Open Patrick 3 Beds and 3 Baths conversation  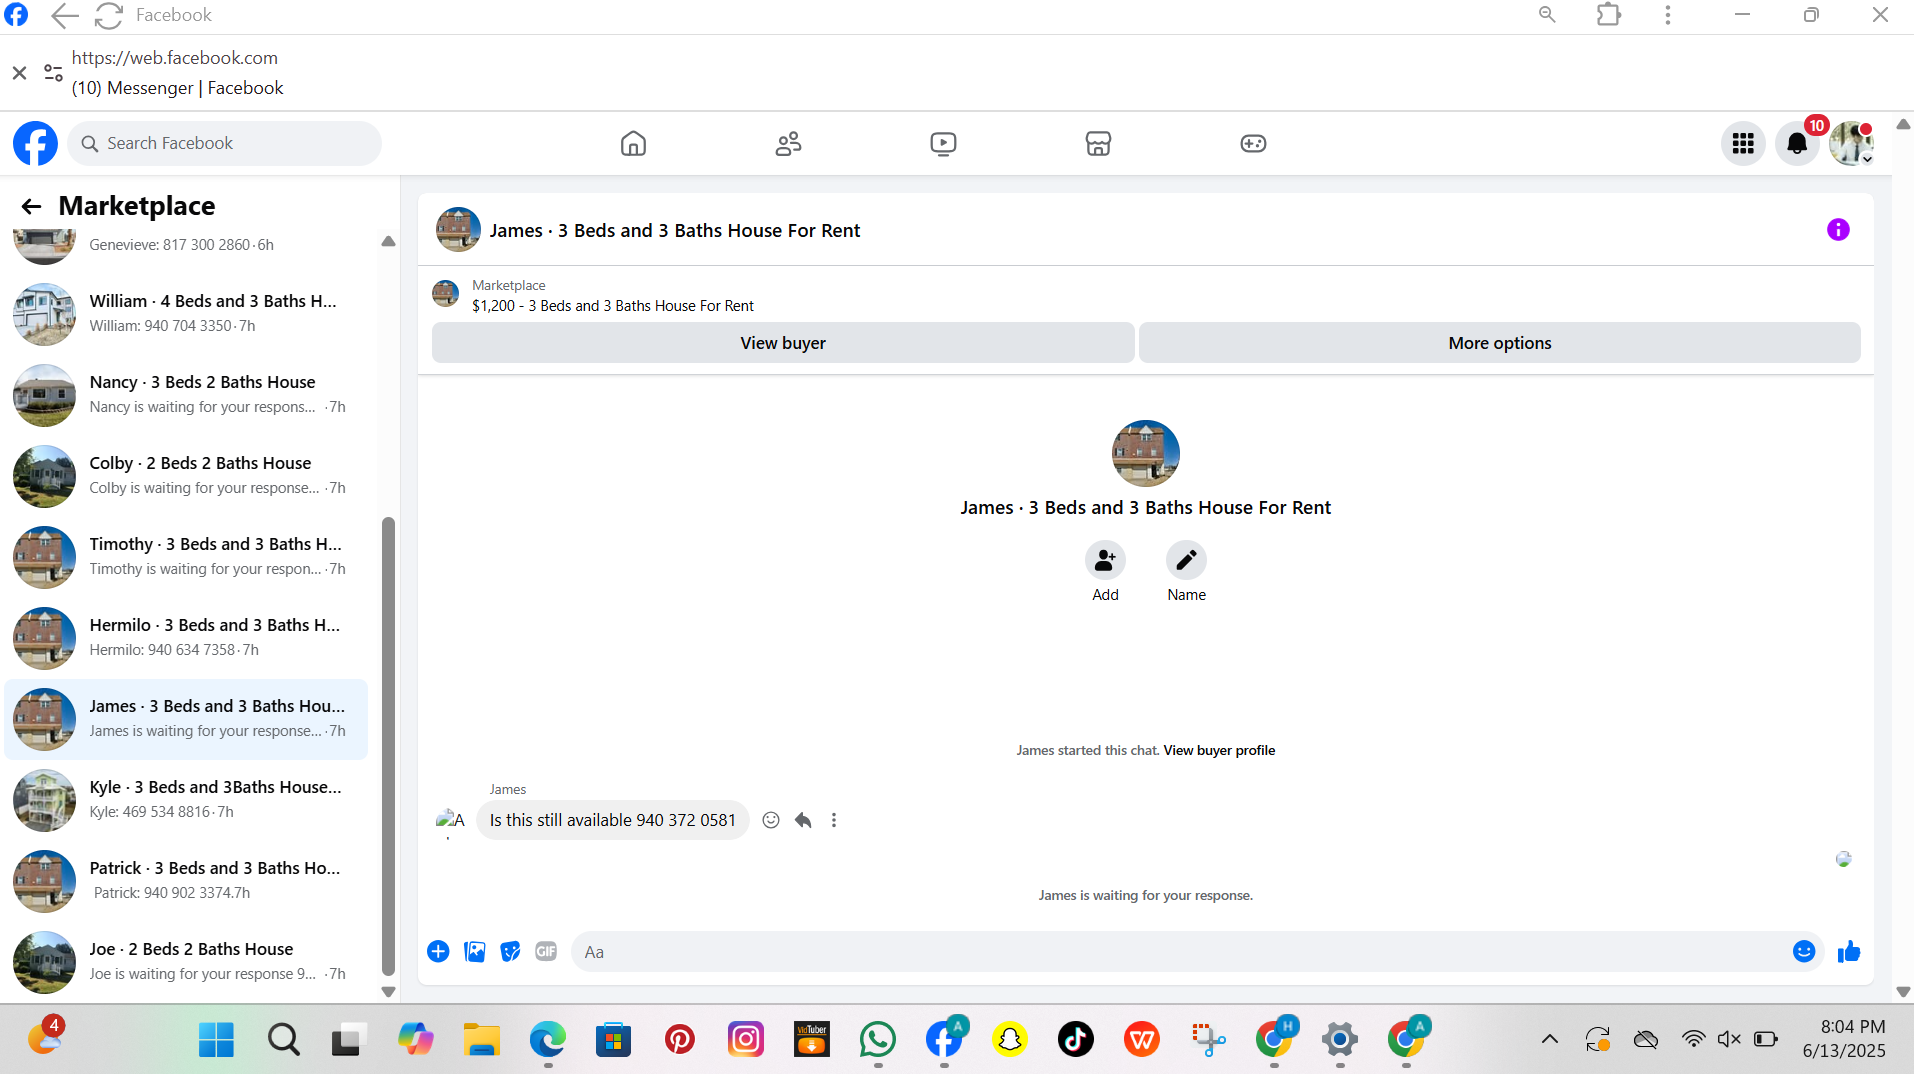click(186, 881)
